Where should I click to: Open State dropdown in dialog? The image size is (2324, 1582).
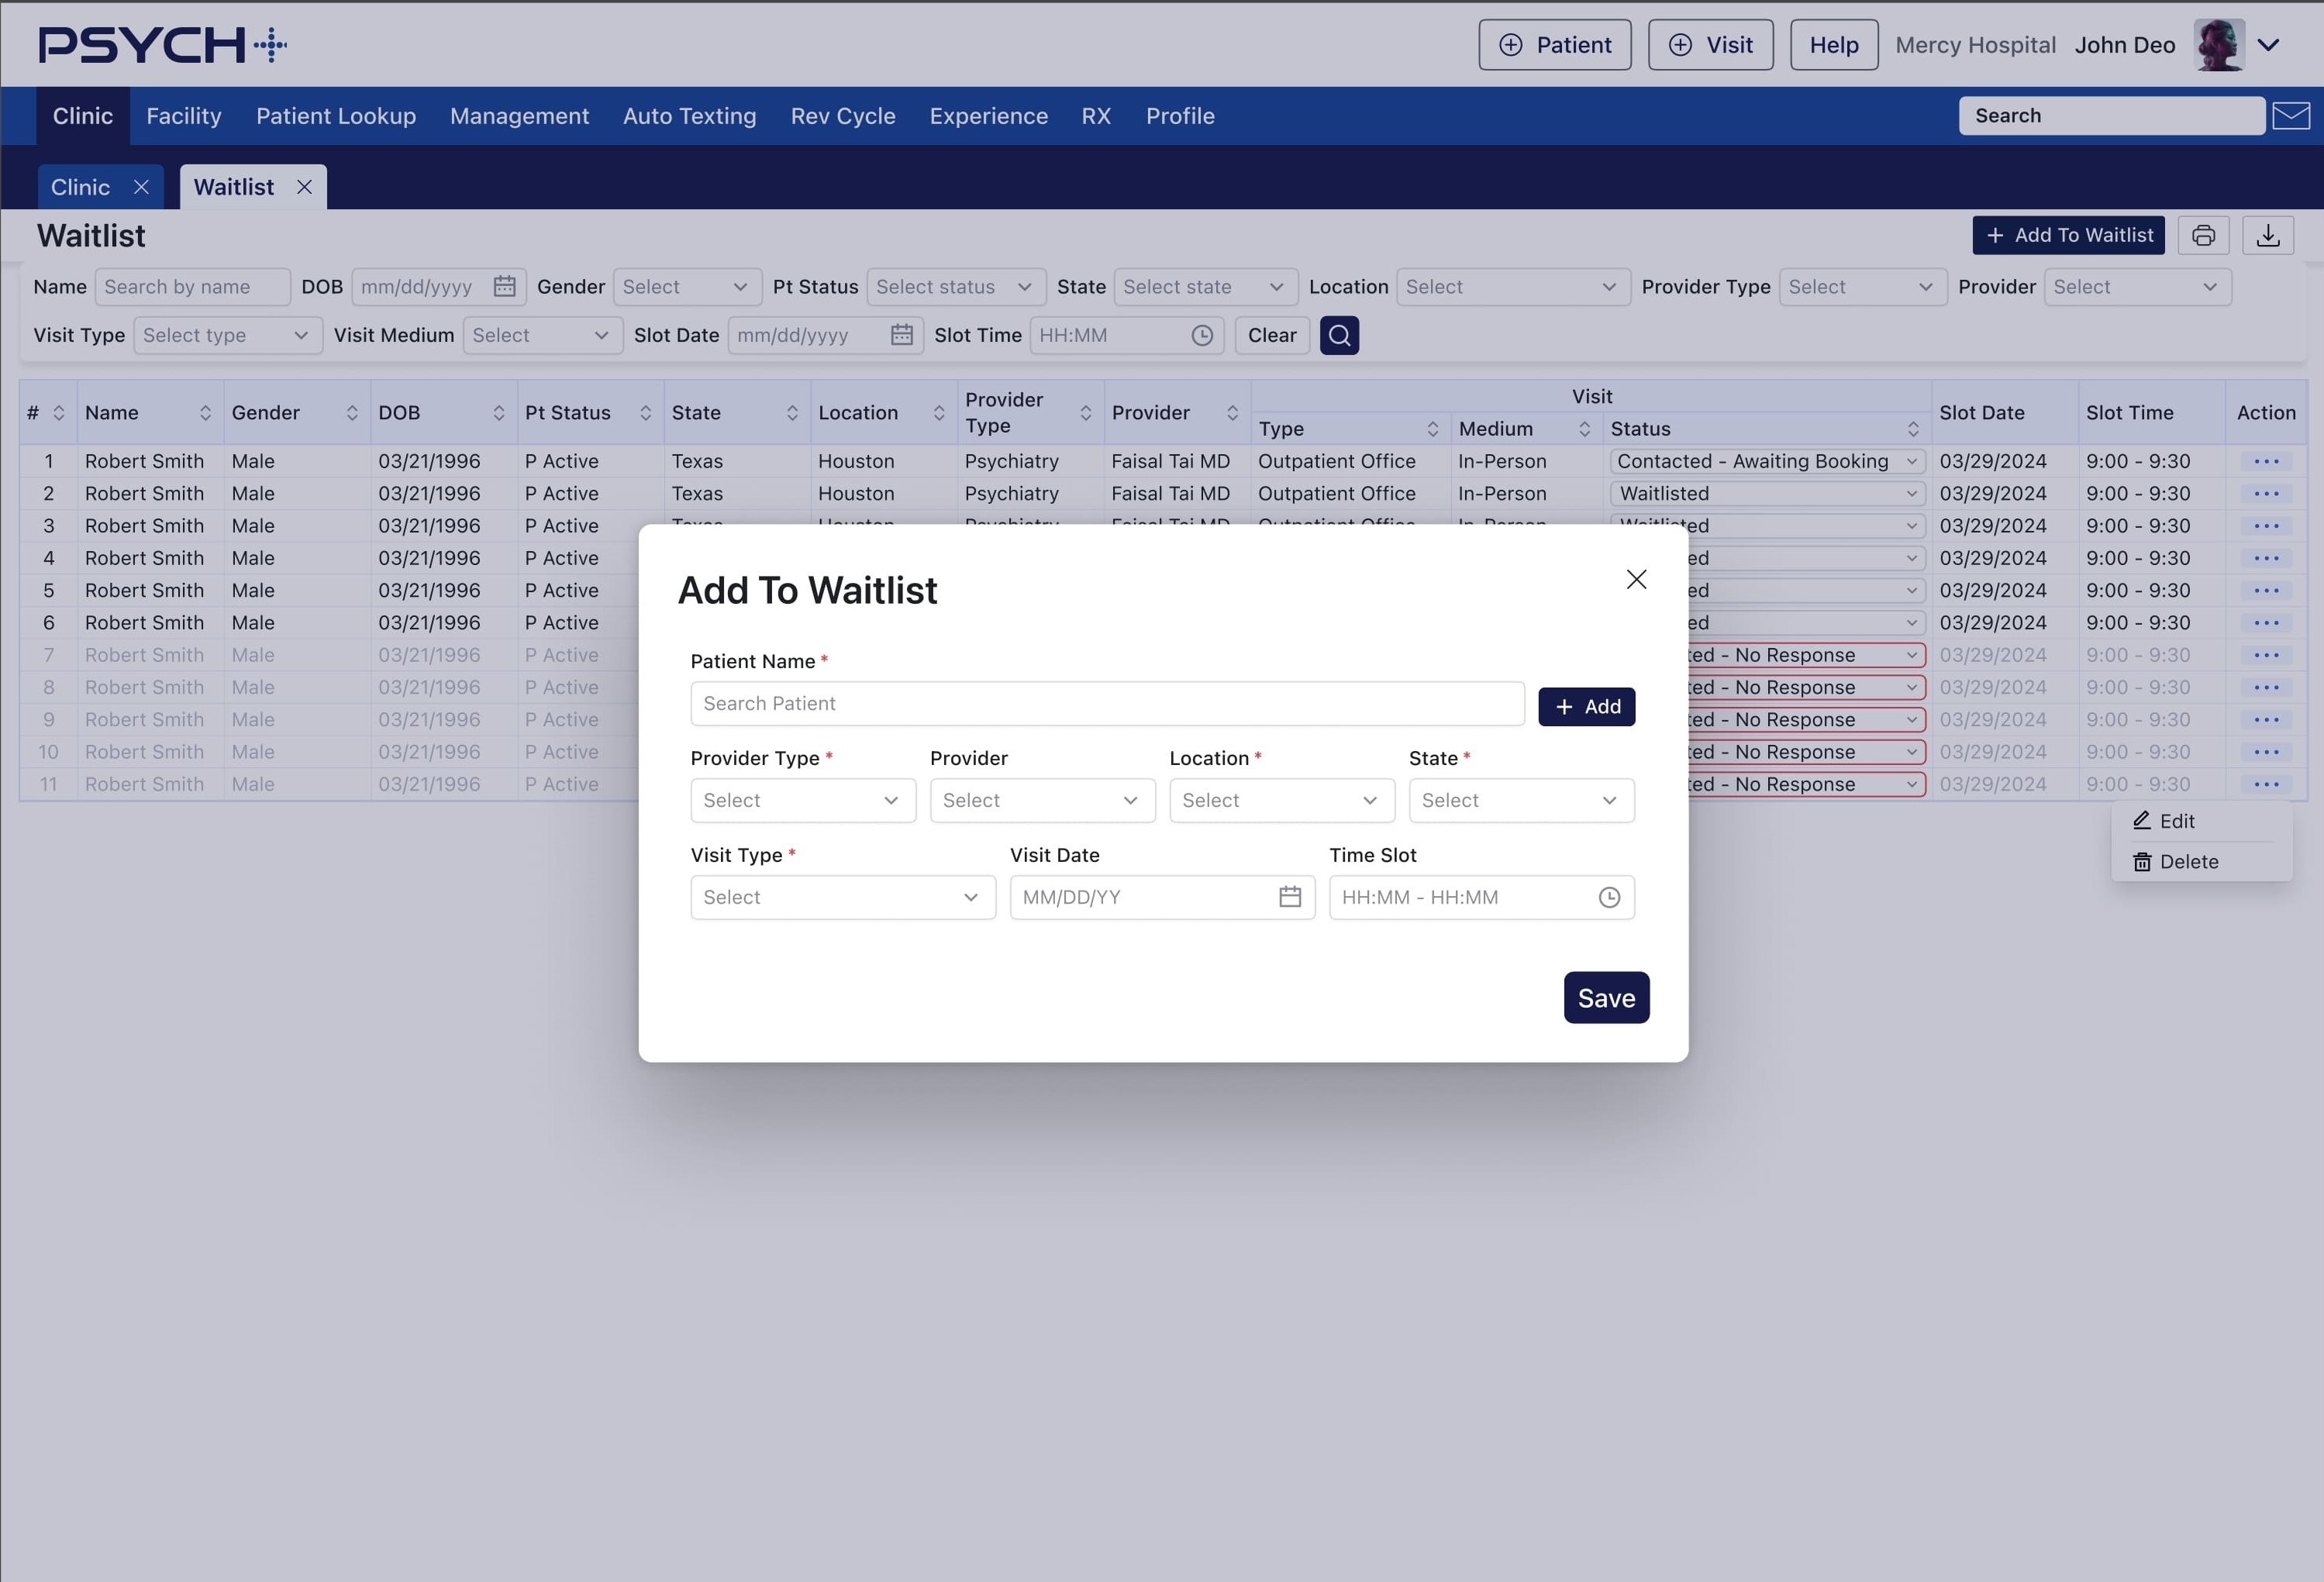coord(1520,800)
